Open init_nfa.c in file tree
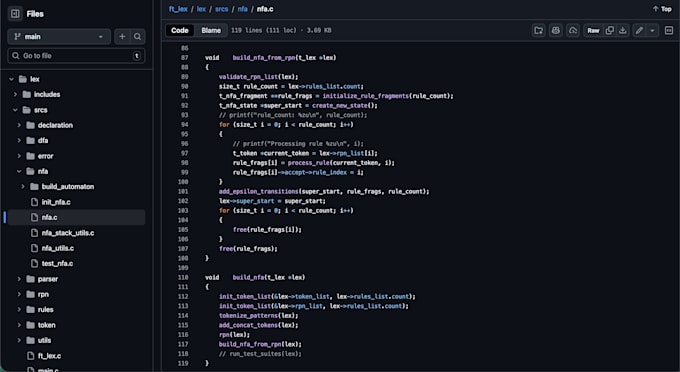The width and height of the screenshot is (680, 372). 56,202
